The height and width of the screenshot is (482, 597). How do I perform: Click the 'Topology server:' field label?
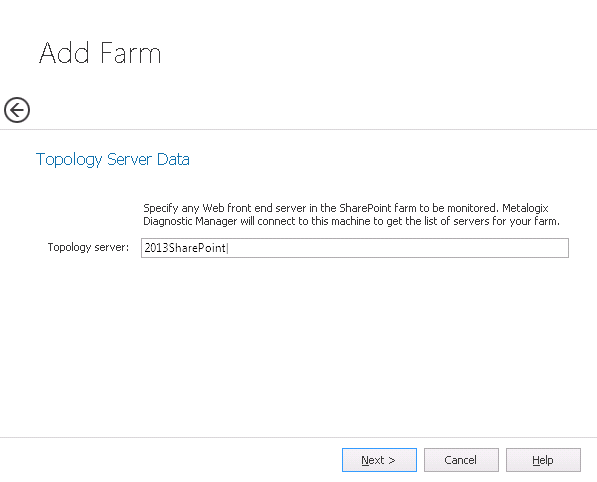88,247
